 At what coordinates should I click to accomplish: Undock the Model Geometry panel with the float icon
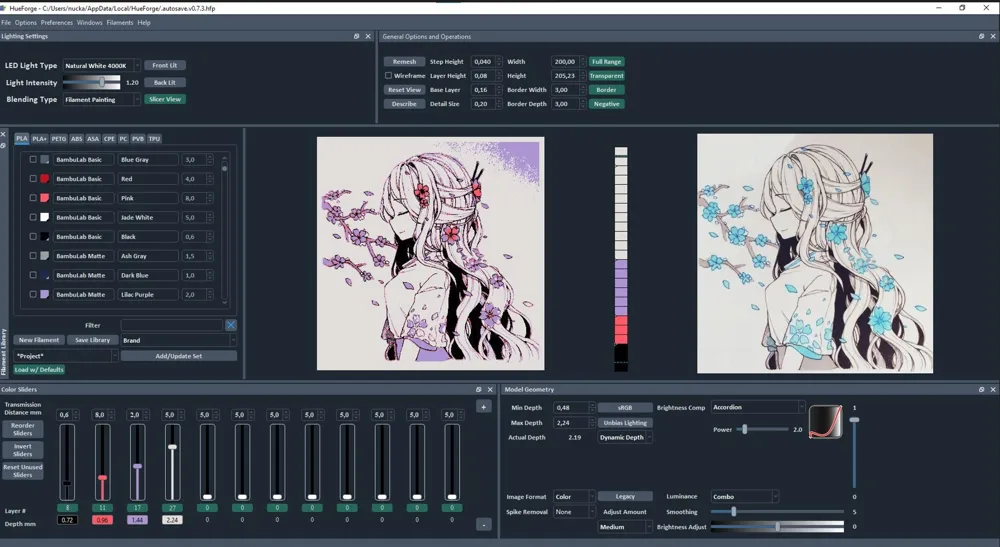(x=982, y=390)
